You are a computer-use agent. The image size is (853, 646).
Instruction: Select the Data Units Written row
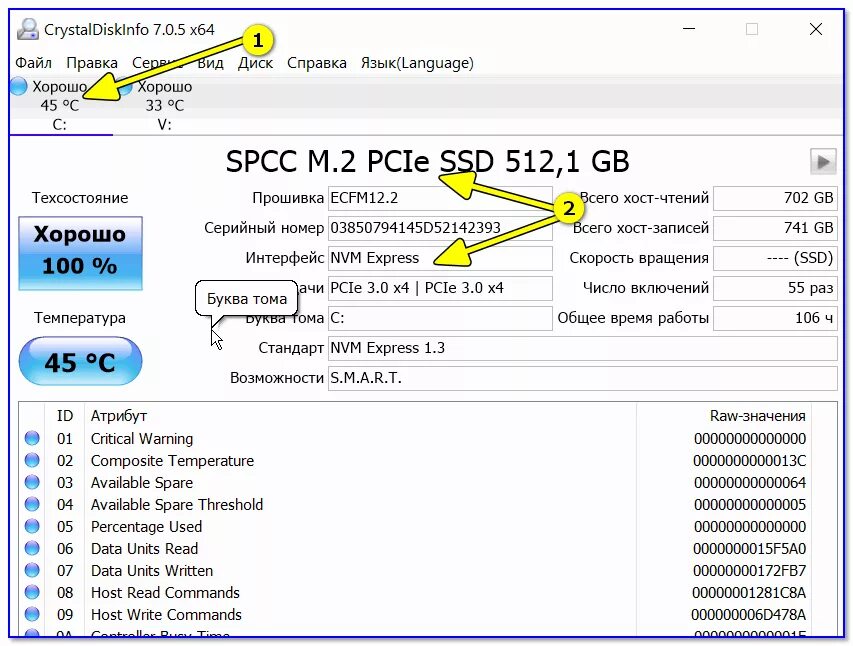tap(415, 570)
